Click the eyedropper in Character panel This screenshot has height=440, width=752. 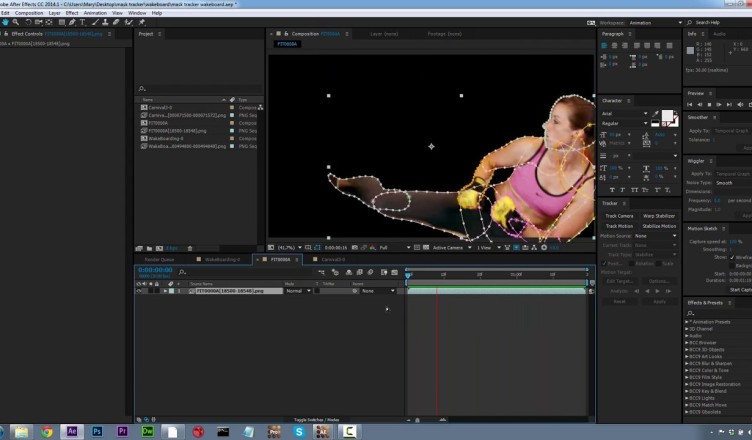click(x=655, y=114)
